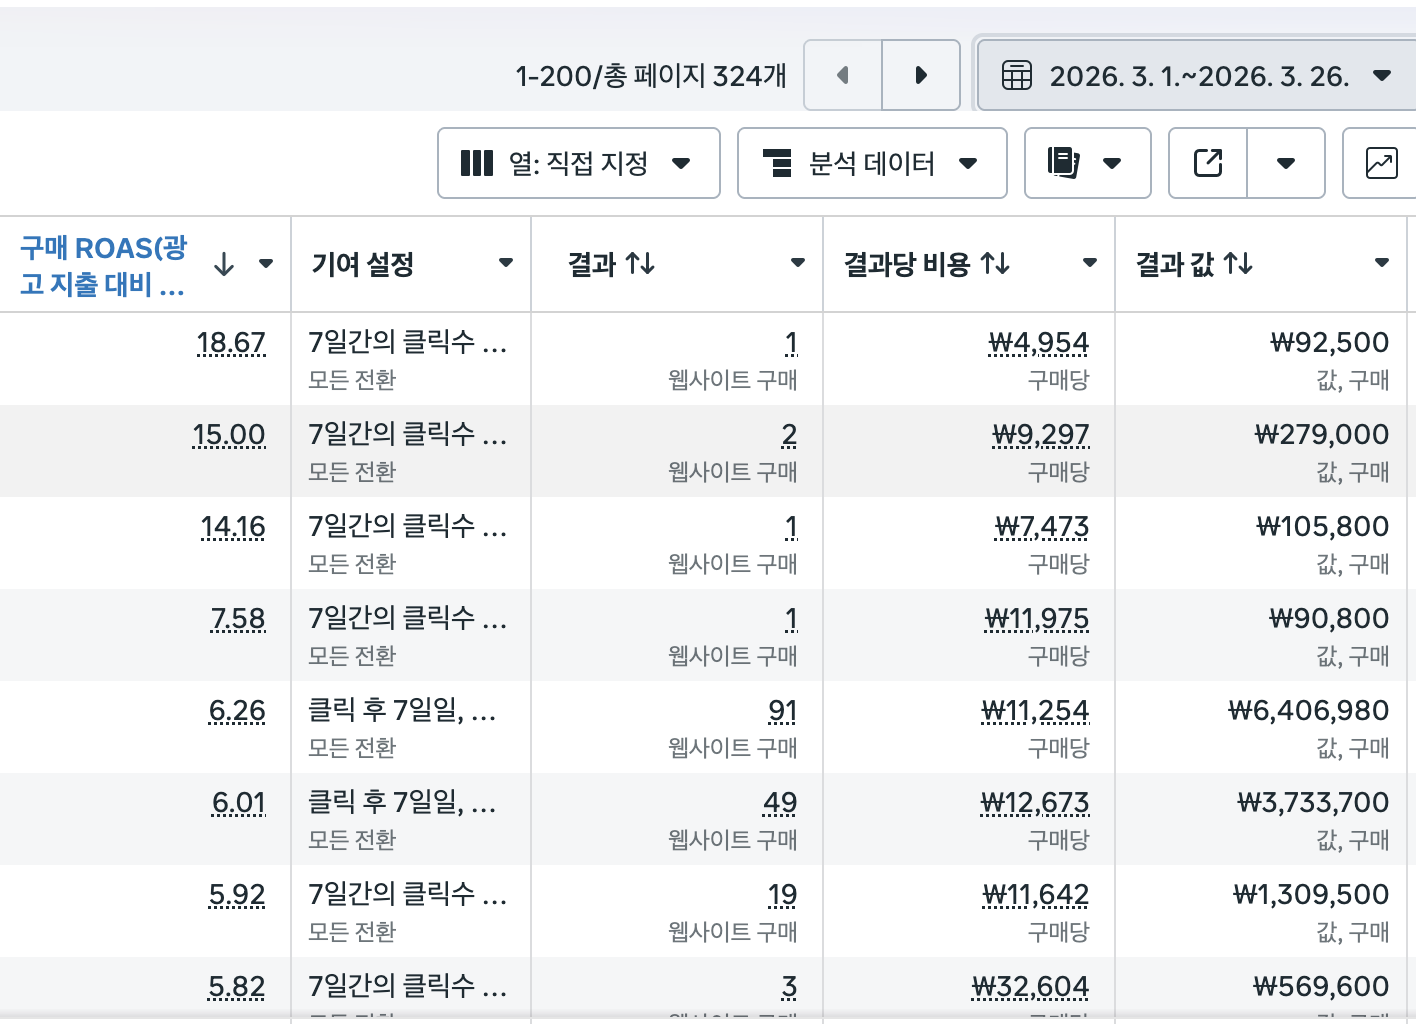Click the 91 website purchases result
Screen dimensions: 1416x1024
pos(782,711)
